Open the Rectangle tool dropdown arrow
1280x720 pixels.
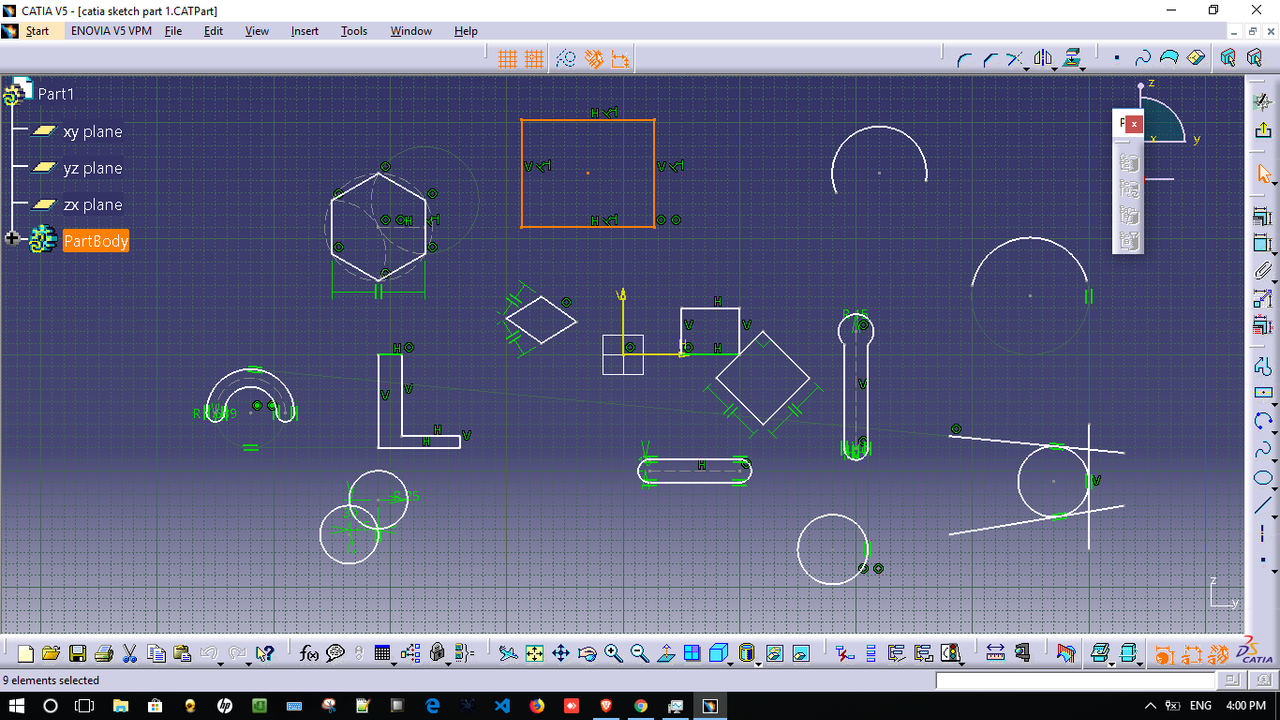pos(1272,402)
